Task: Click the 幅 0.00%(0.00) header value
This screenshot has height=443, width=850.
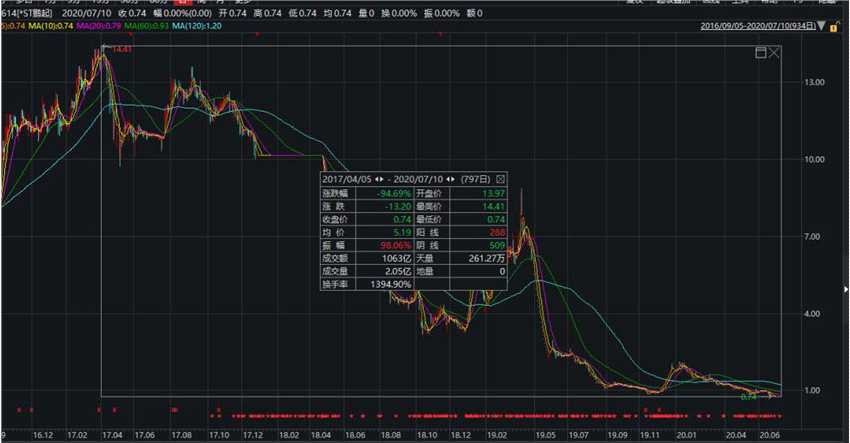Action: [182, 12]
